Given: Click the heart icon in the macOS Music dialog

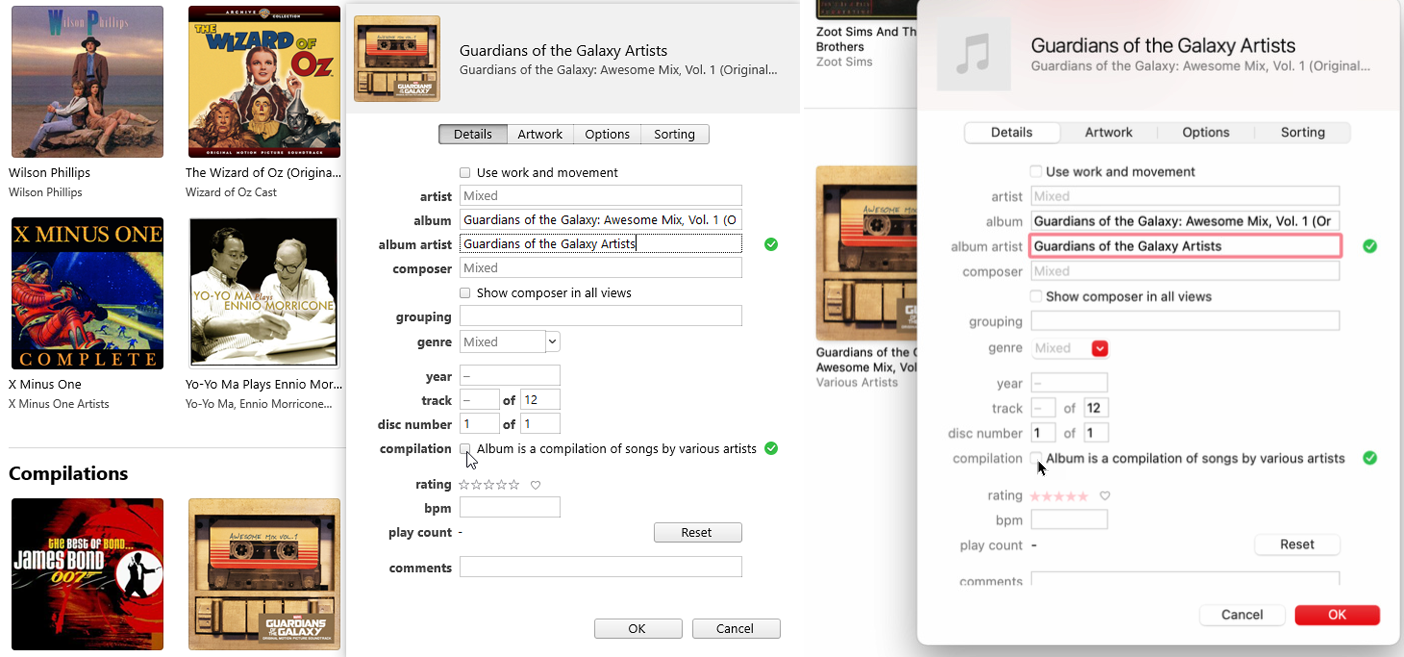Looking at the screenshot, I should coord(1105,496).
